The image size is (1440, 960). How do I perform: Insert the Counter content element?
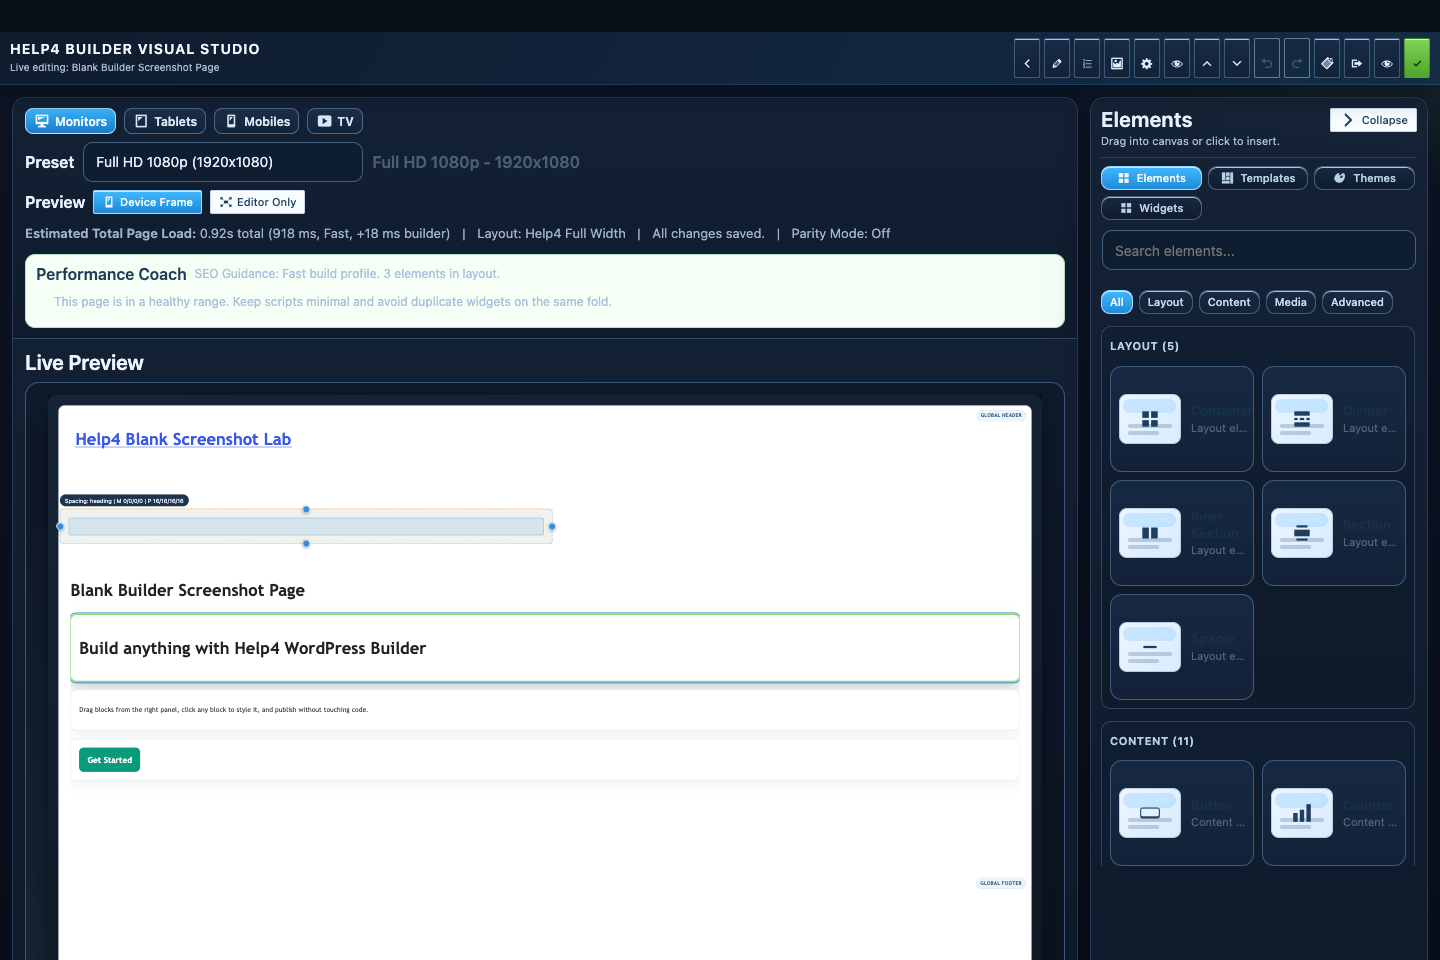pos(1334,813)
